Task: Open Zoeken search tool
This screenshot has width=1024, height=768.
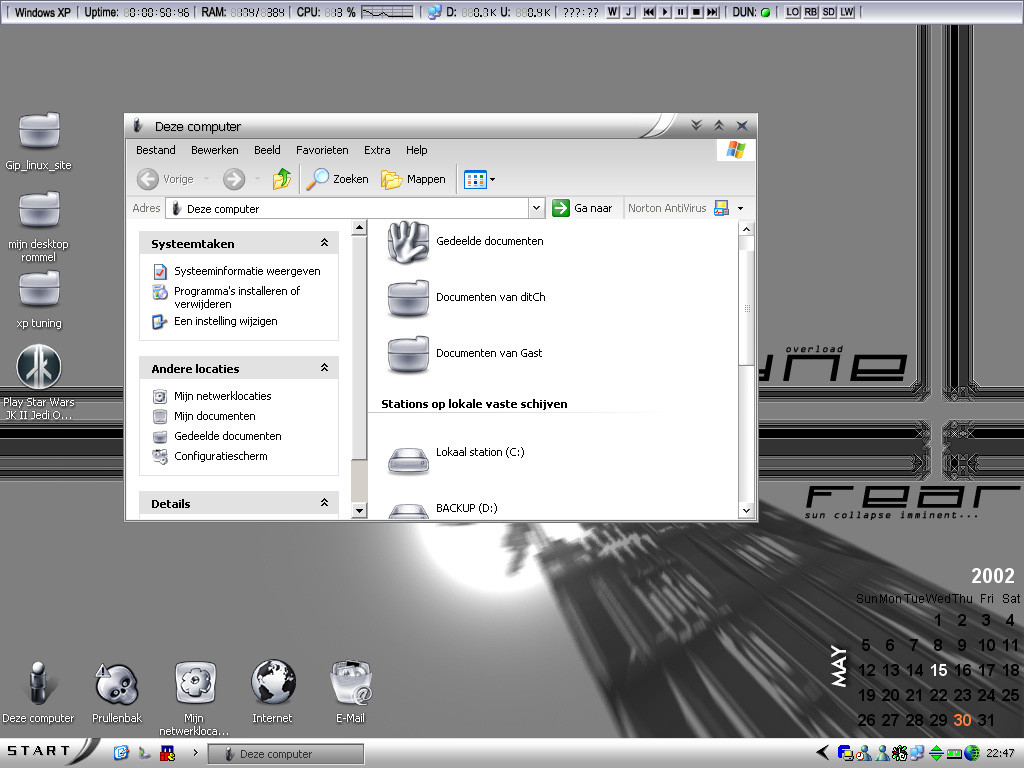Action: pyautogui.click(x=338, y=179)
